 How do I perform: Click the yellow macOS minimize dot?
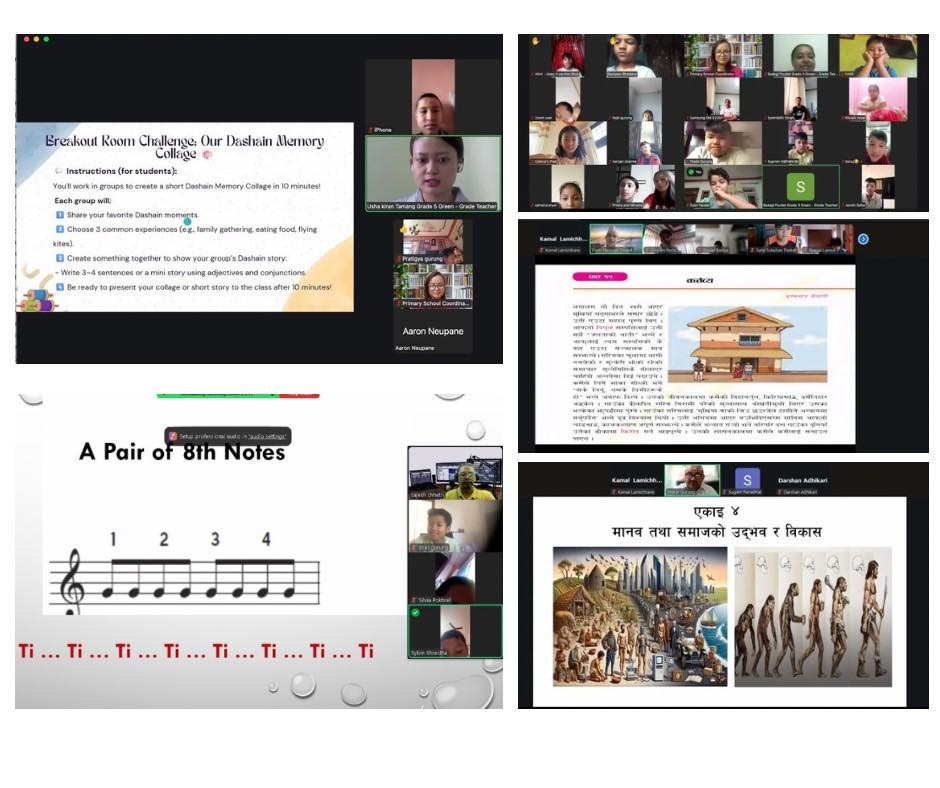(37, 40)
